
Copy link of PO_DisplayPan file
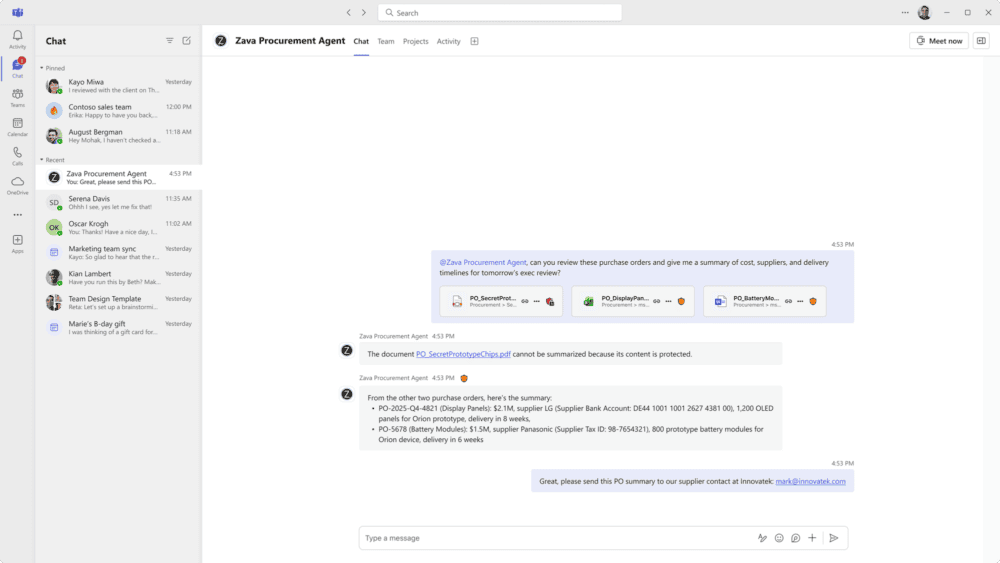coord(656,302)
